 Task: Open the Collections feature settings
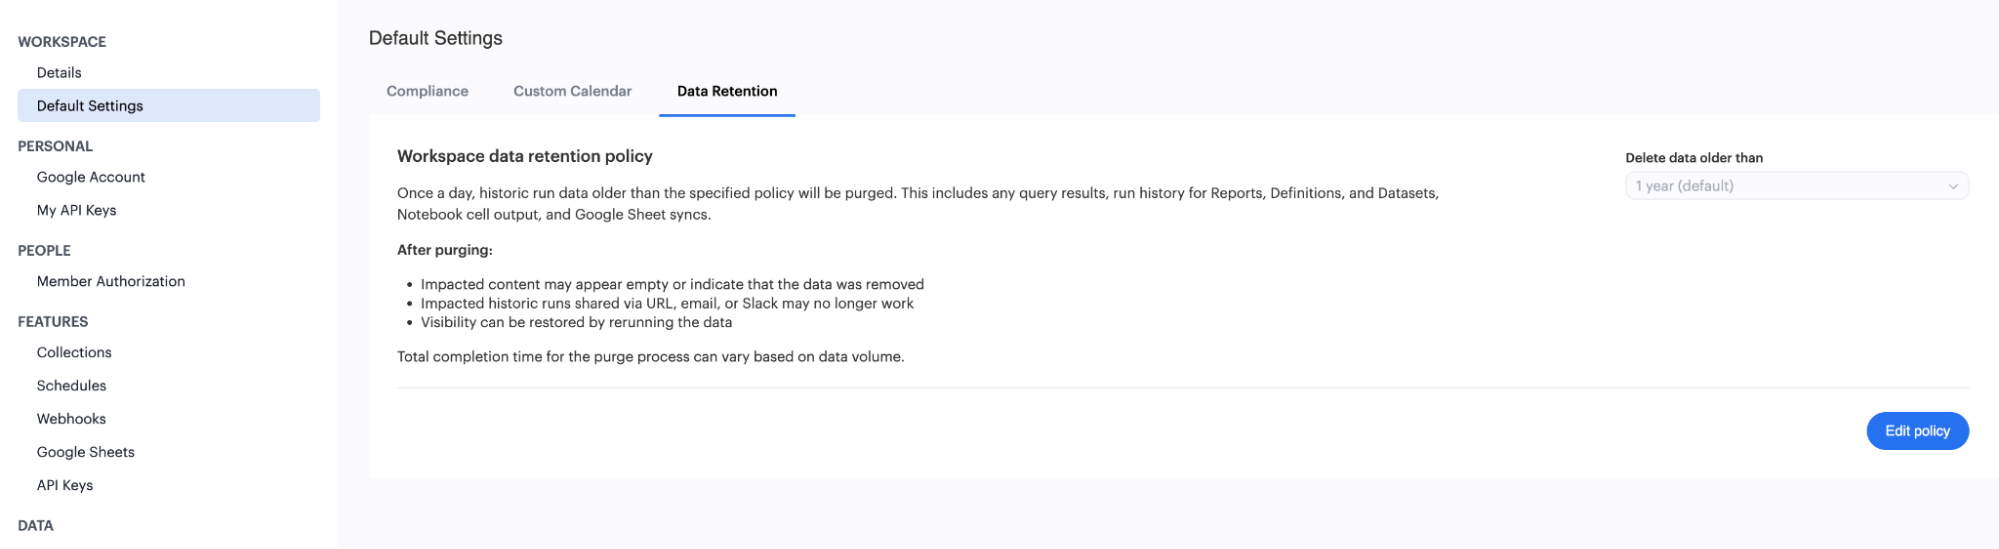pos(74,352)
